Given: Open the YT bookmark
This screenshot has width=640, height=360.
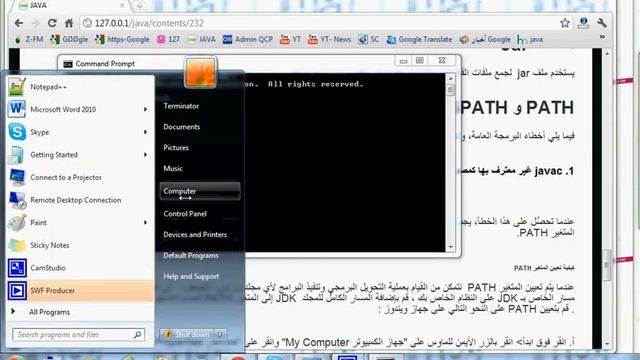Looking at the screenshot, I should (x=290, y=39).
